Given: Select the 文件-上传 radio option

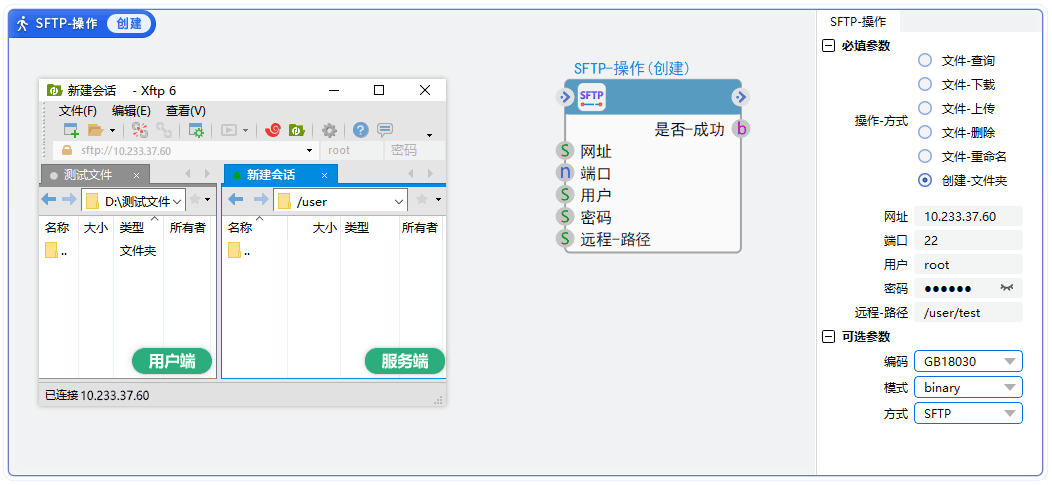Looking at the screenshot, I should [x=925, y=108].
